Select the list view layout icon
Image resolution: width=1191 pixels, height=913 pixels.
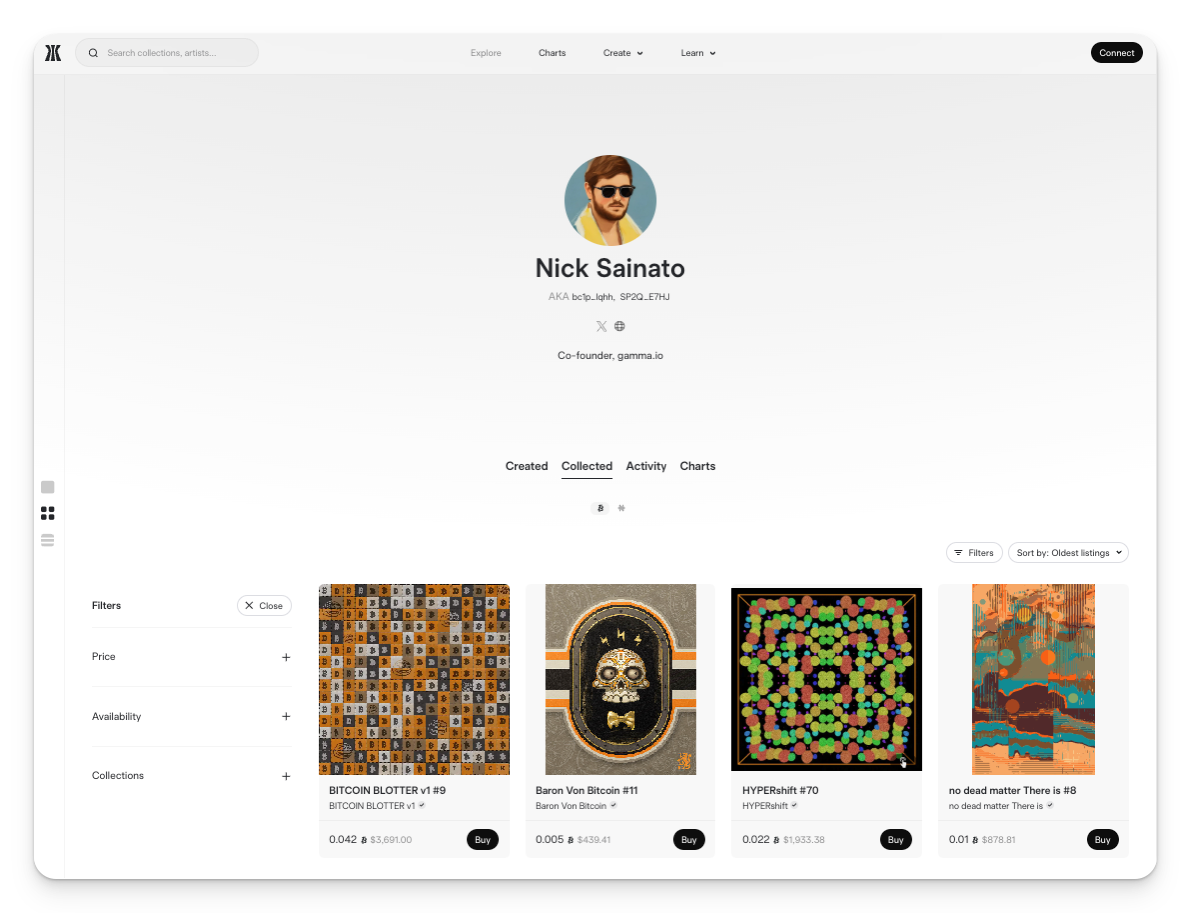pos(48,540)
